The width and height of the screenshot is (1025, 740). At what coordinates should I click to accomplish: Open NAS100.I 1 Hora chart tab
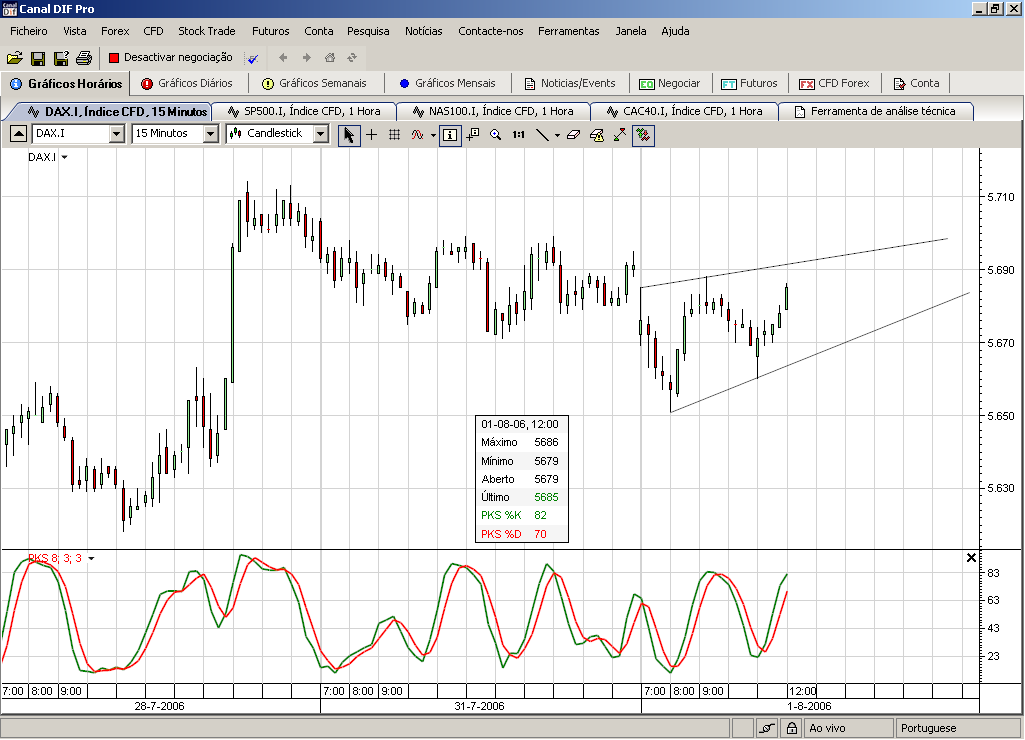pos(494,112)
